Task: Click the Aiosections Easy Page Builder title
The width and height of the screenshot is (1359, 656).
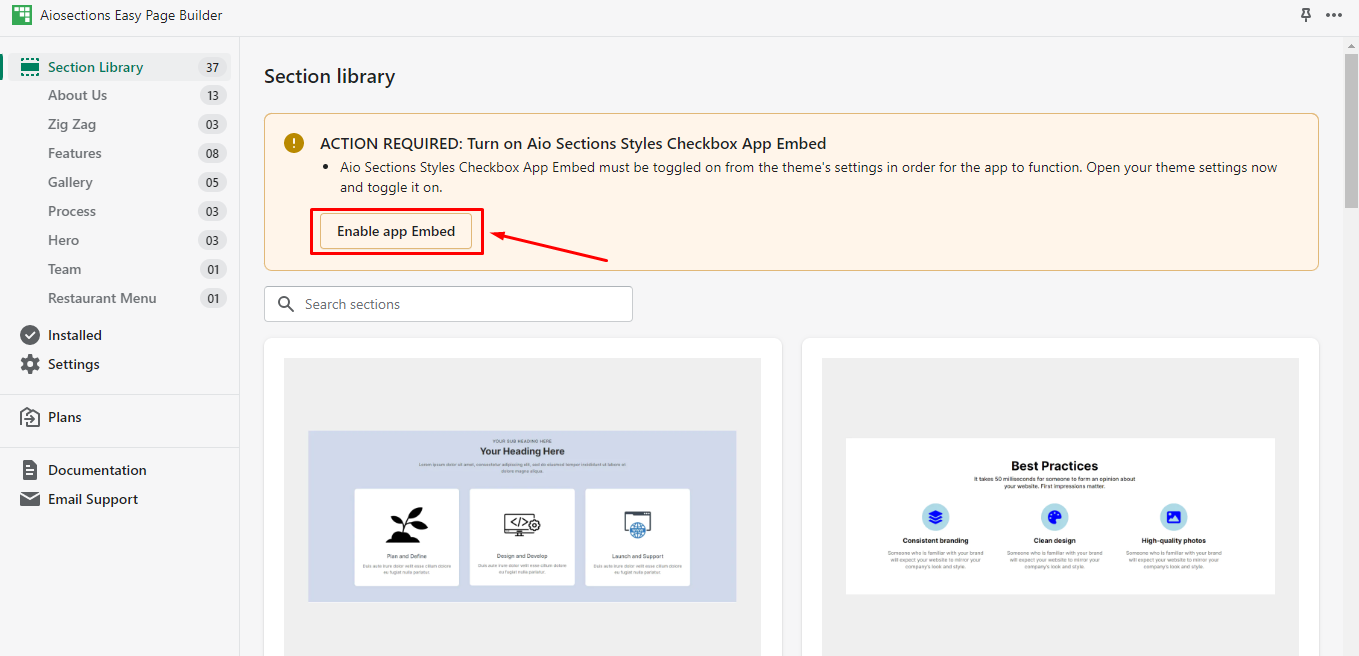Action: pos(131,15)
